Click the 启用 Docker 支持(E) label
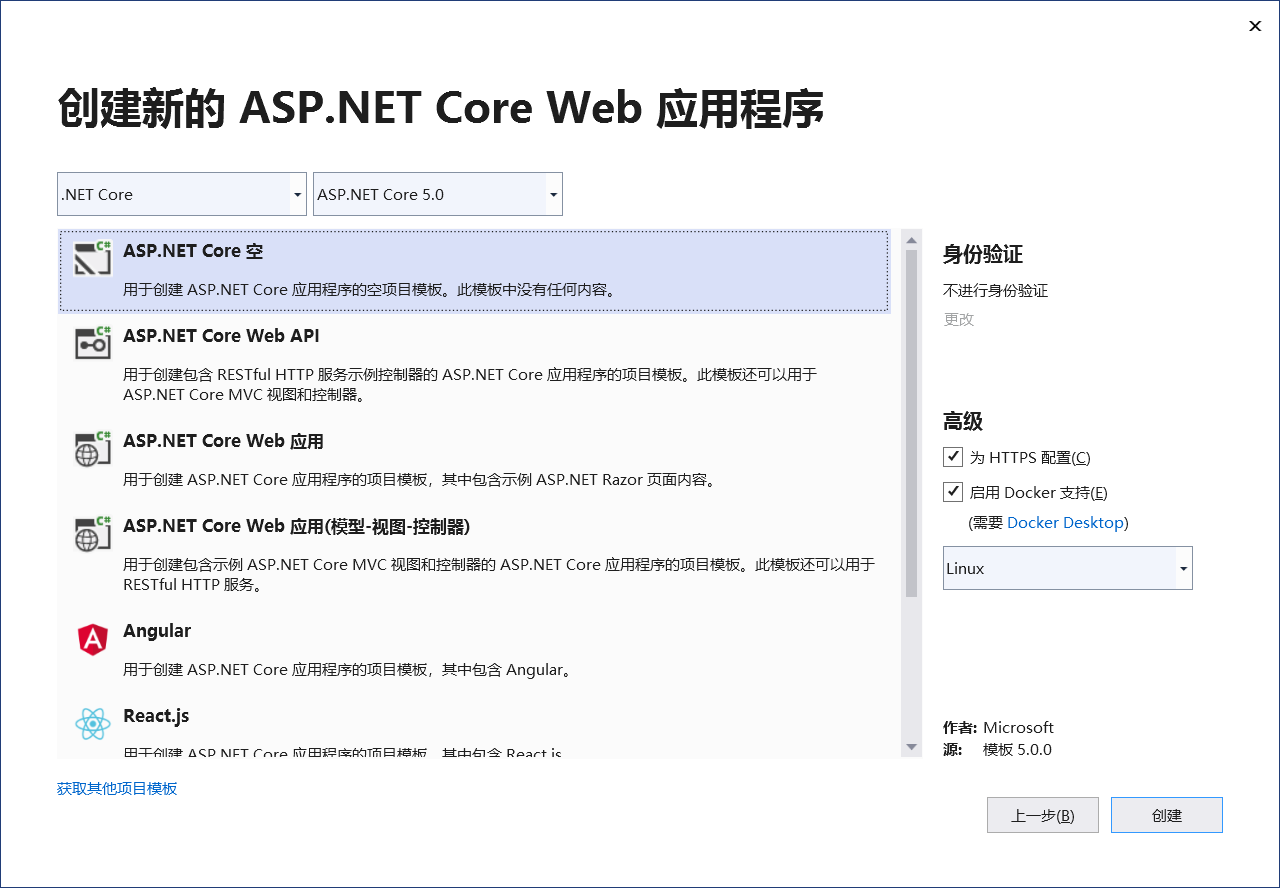 click(1038, 493)
